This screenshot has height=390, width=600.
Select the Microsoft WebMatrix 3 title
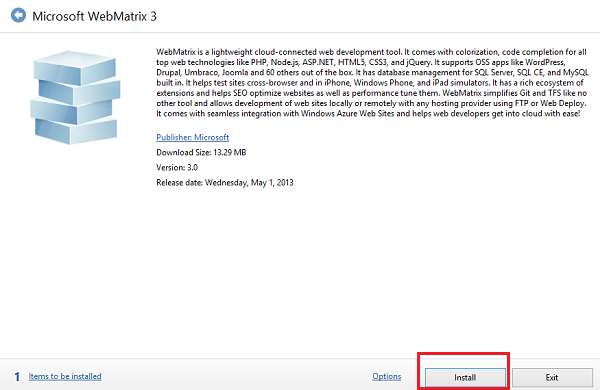94,16
